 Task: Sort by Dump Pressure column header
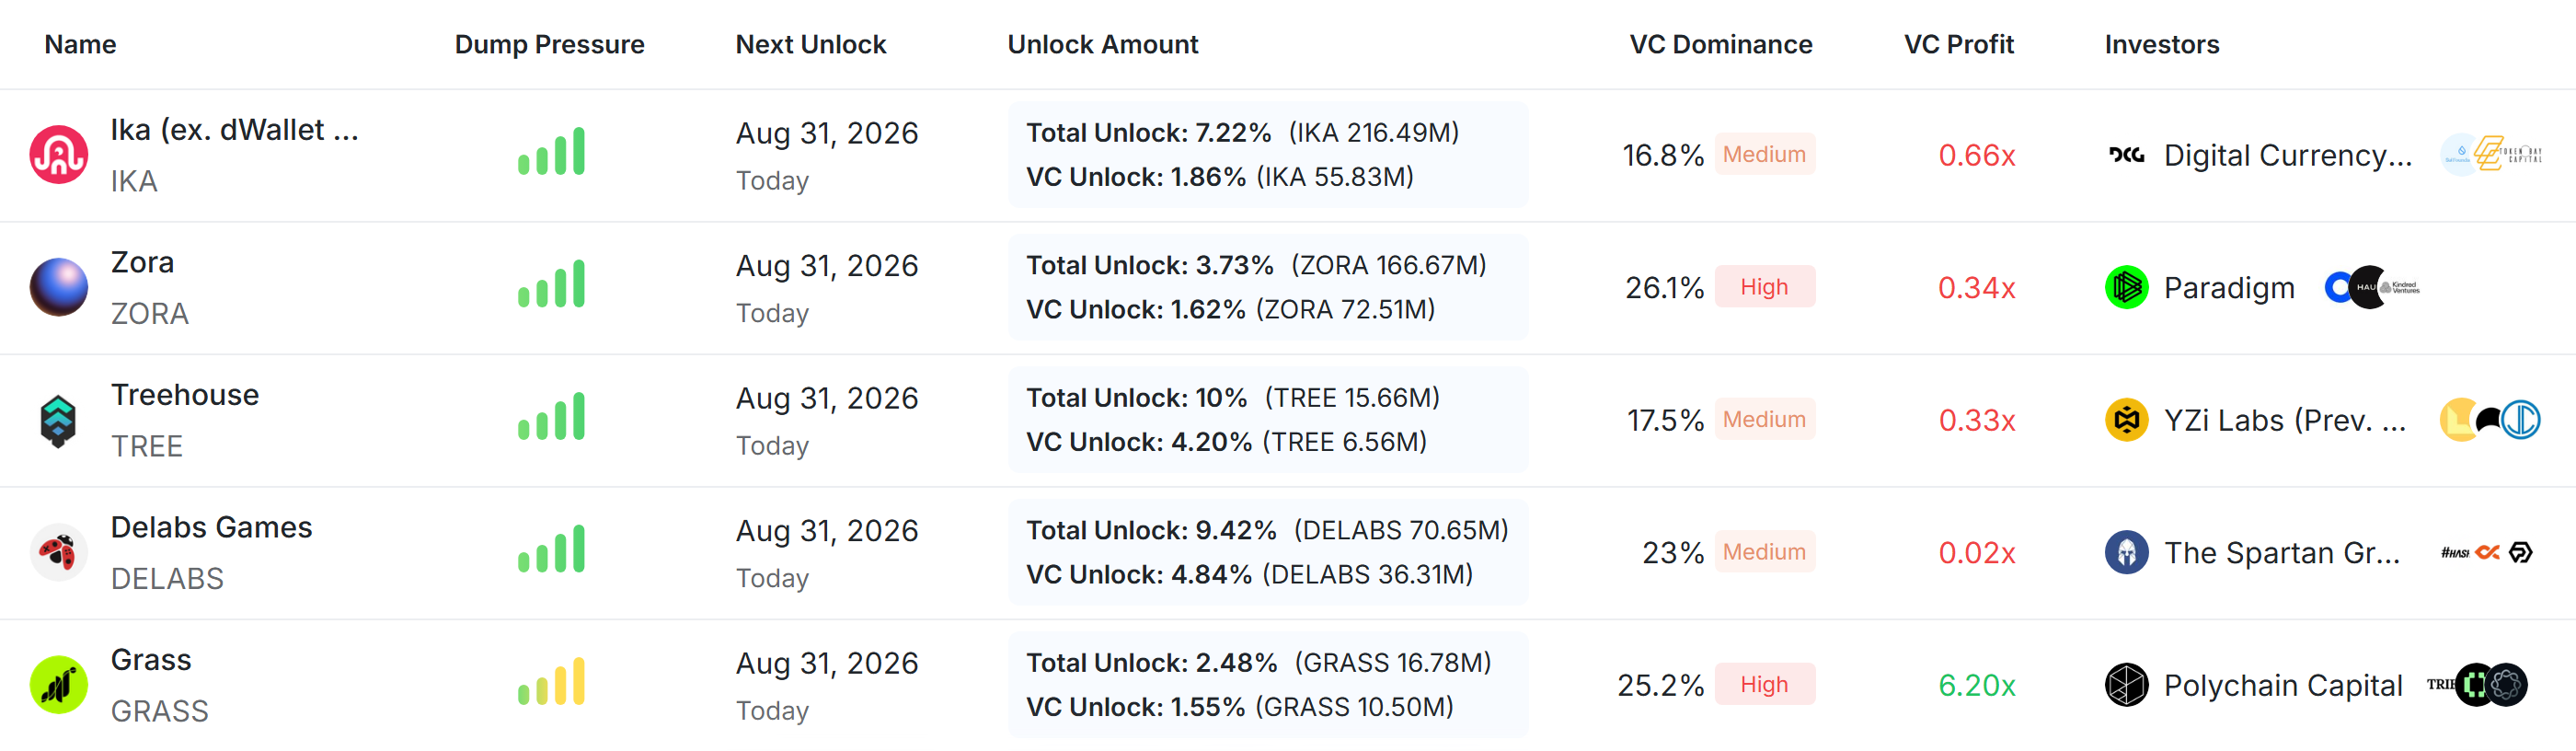pos(549,44)
